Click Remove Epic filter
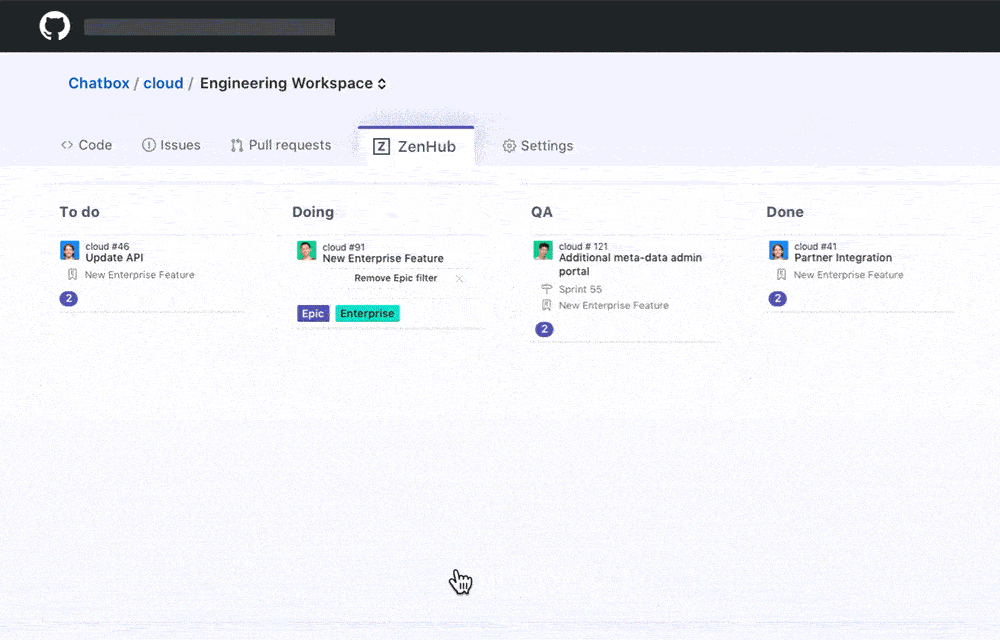The image size is (1000, 640). pyautogui.click(x=396, y=279)
